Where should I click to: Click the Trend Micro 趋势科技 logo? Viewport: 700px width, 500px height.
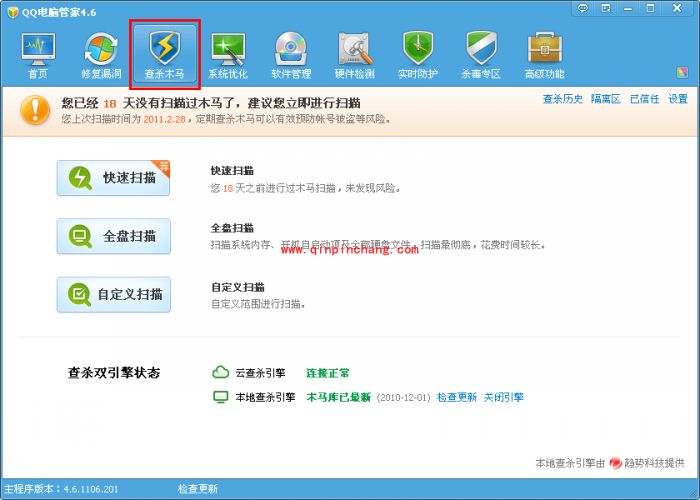[616, 463]
